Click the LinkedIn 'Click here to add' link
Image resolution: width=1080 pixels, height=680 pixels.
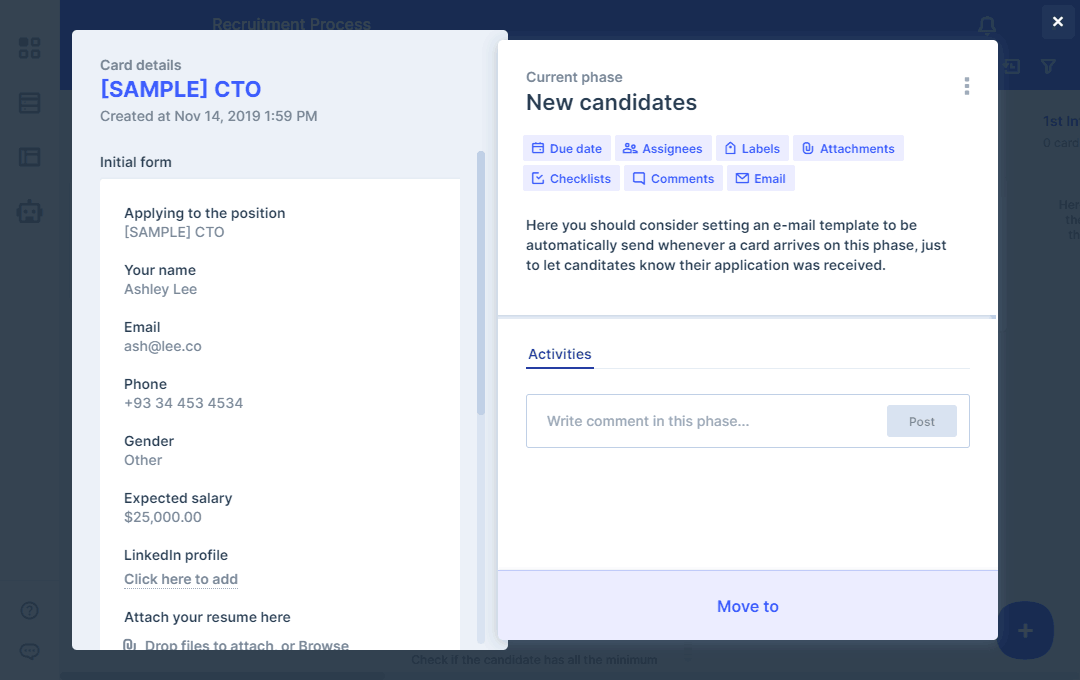point(181,579)
